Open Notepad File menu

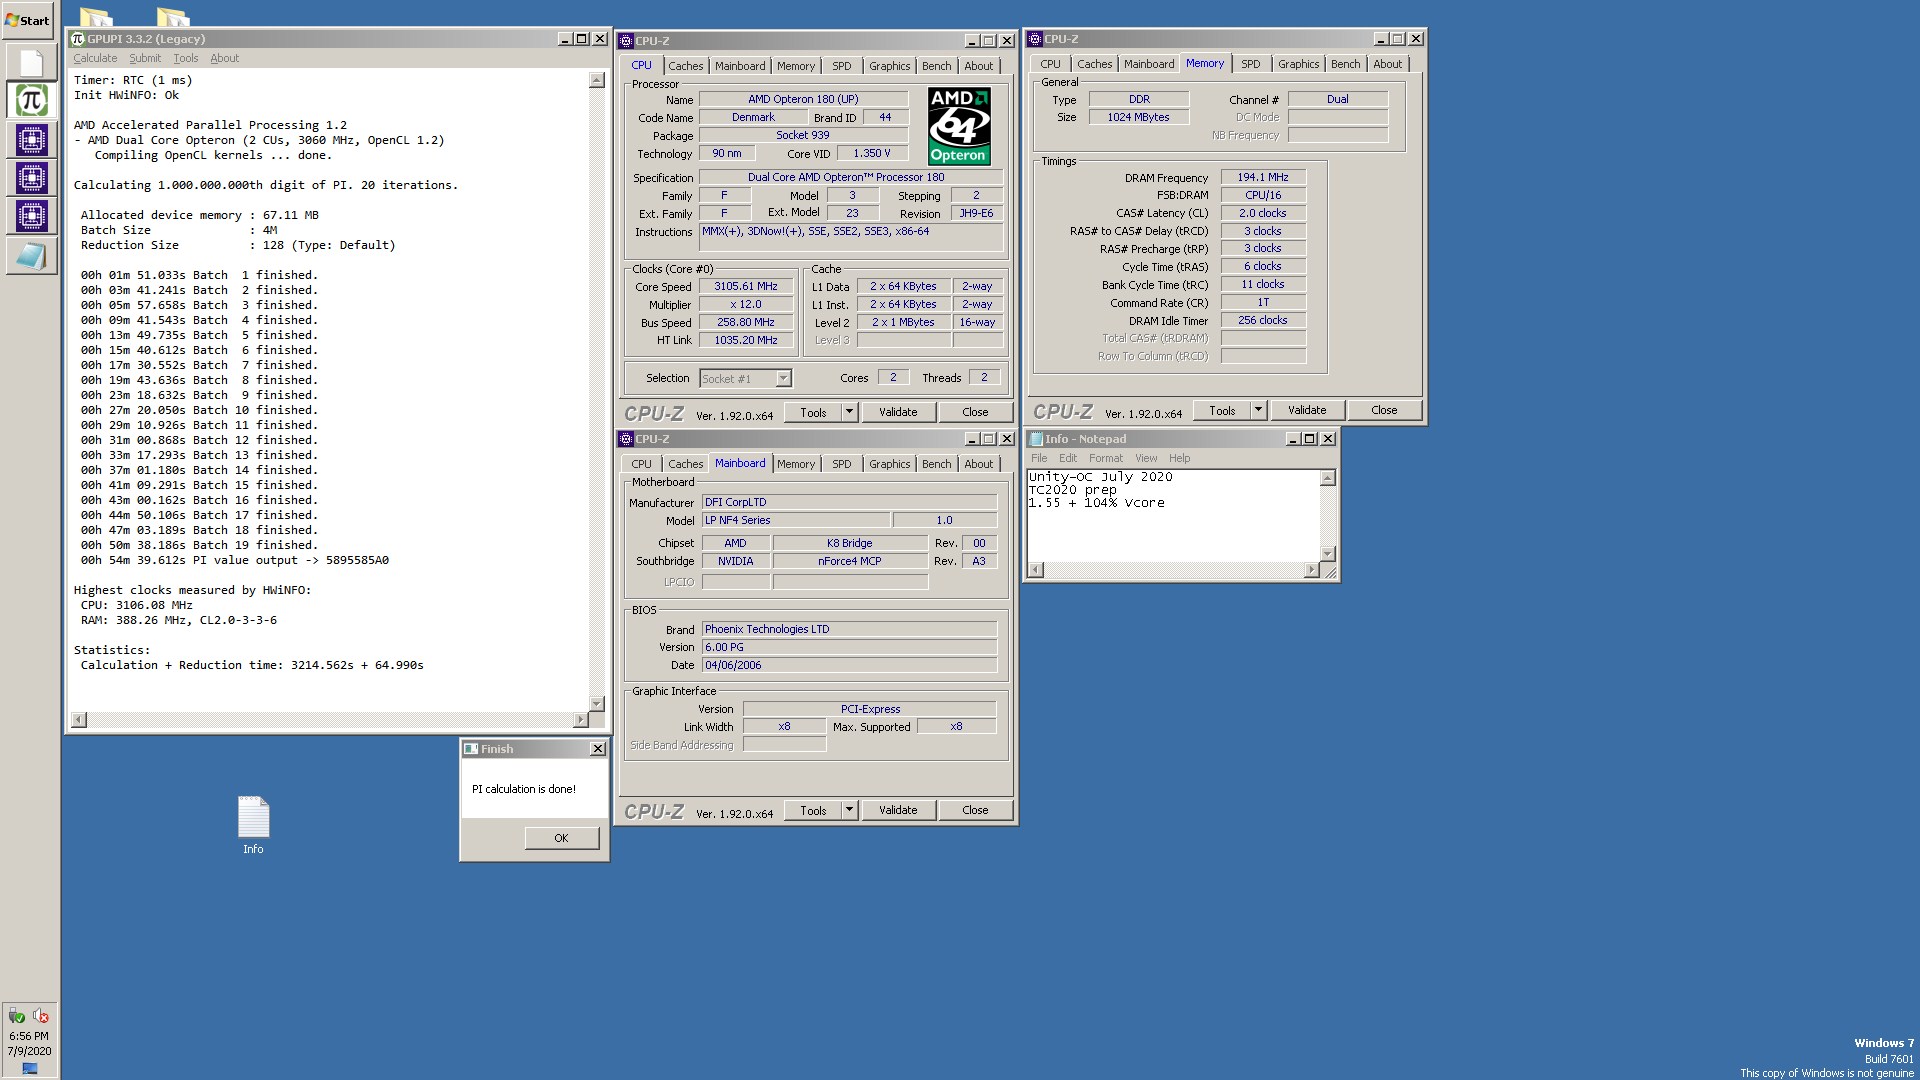point(1039,458)
